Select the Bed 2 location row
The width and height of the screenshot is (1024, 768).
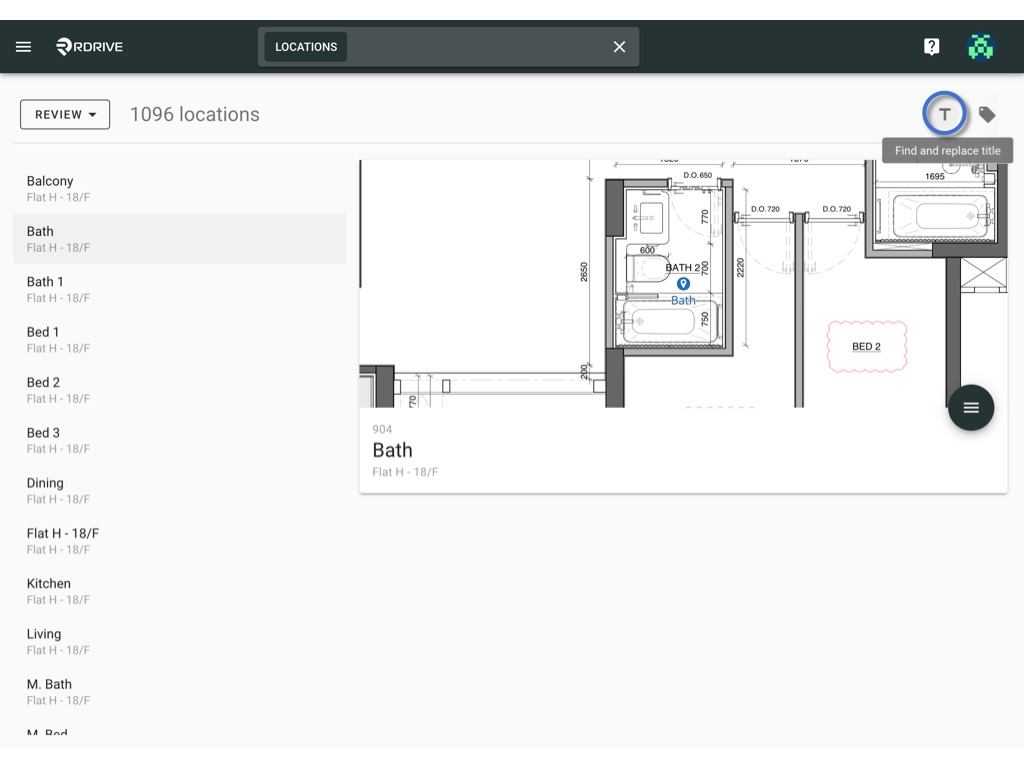pyautogui.click(x=180, y=390)
